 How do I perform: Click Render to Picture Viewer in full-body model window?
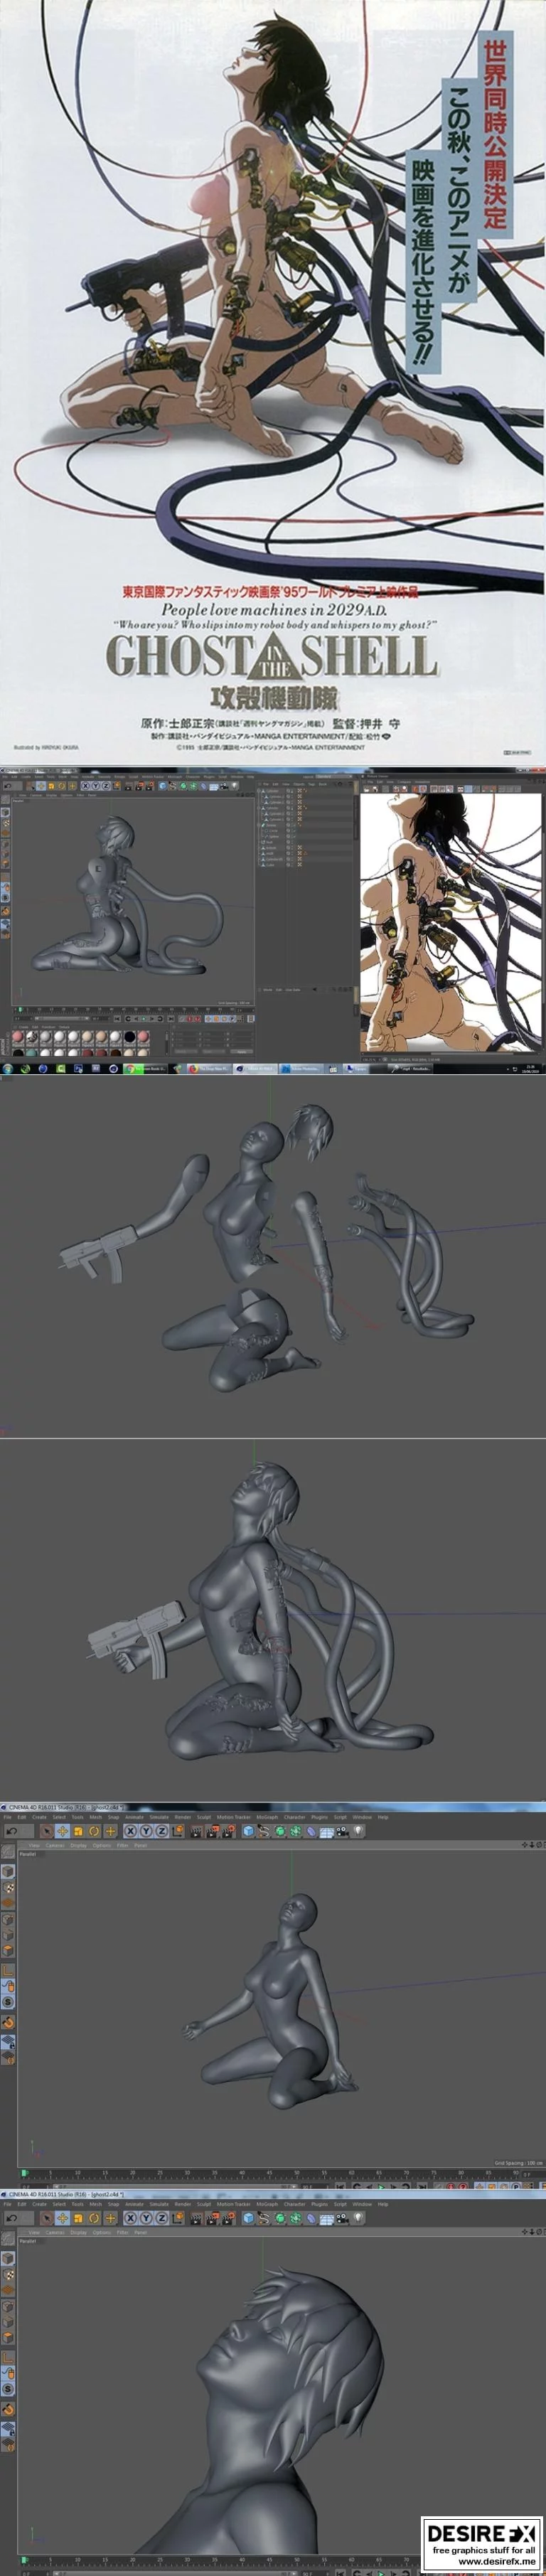pos(213,1831)
